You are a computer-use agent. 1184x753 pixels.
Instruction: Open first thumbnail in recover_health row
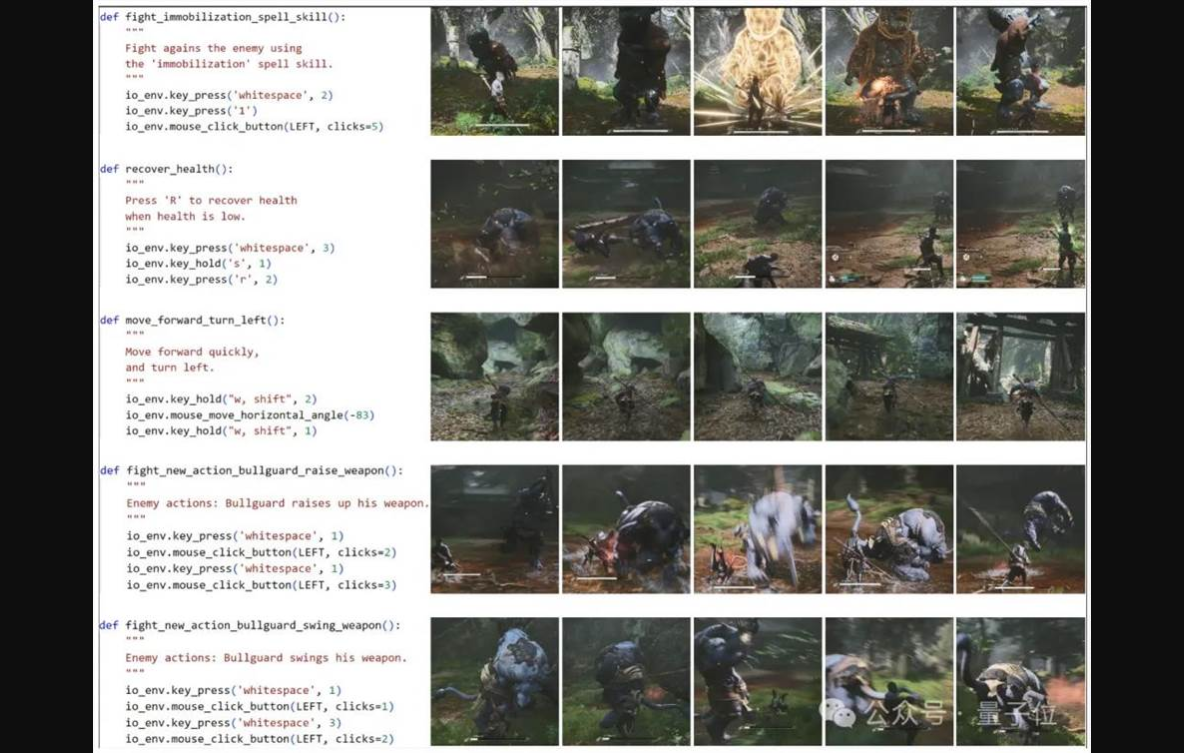pyautogui.click(x=495, y=224)
